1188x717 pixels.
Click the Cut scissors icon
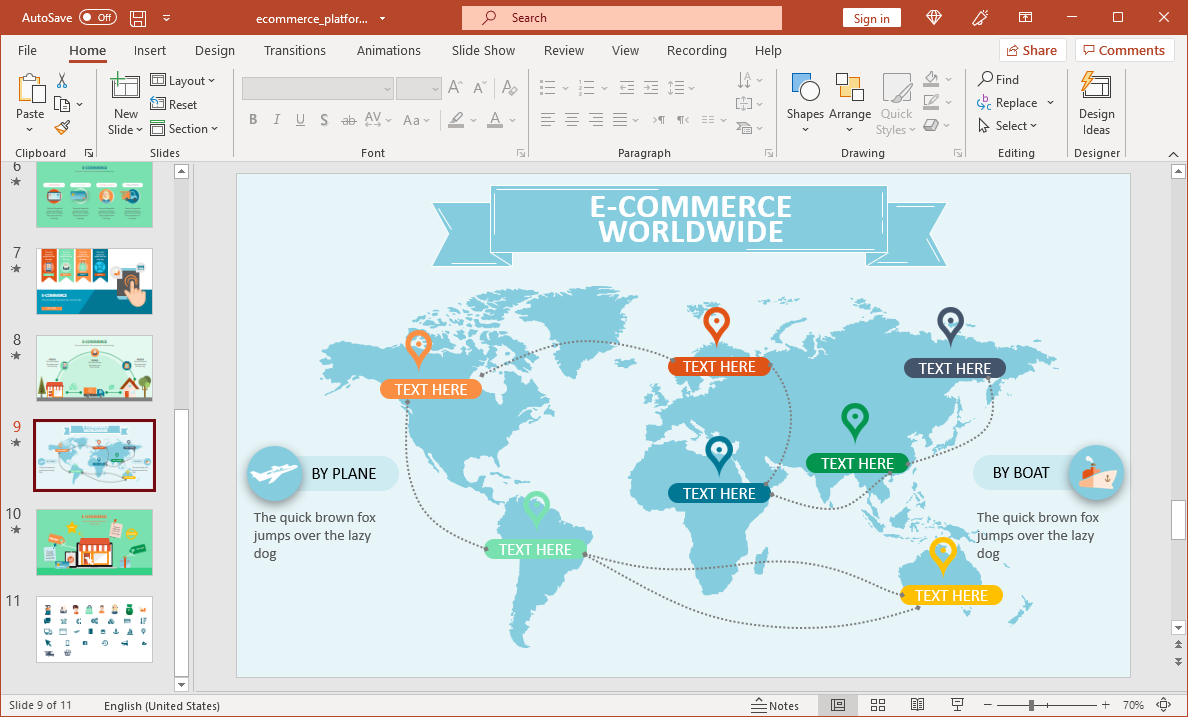pyautogui.click(x=62, y=81)
